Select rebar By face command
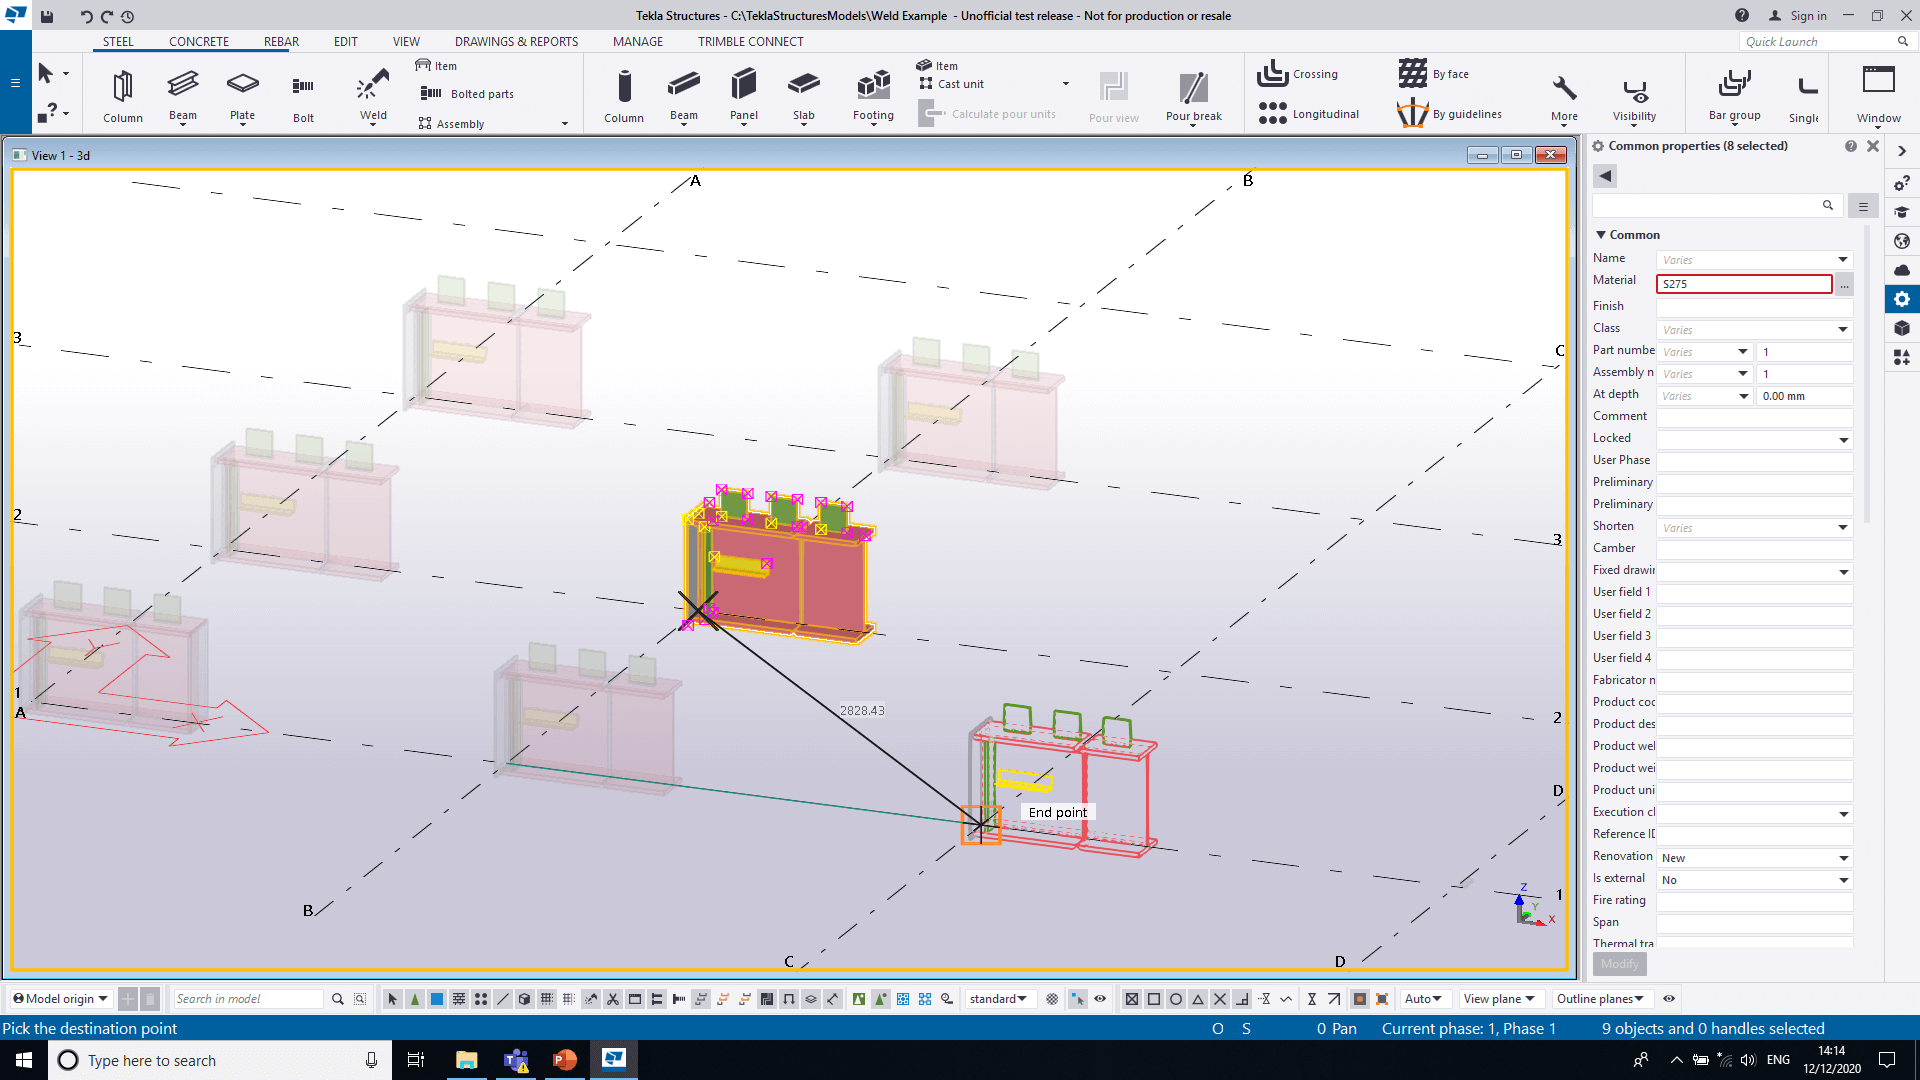Viewport: 1920px width, 1080px height. pos(1434,74)
